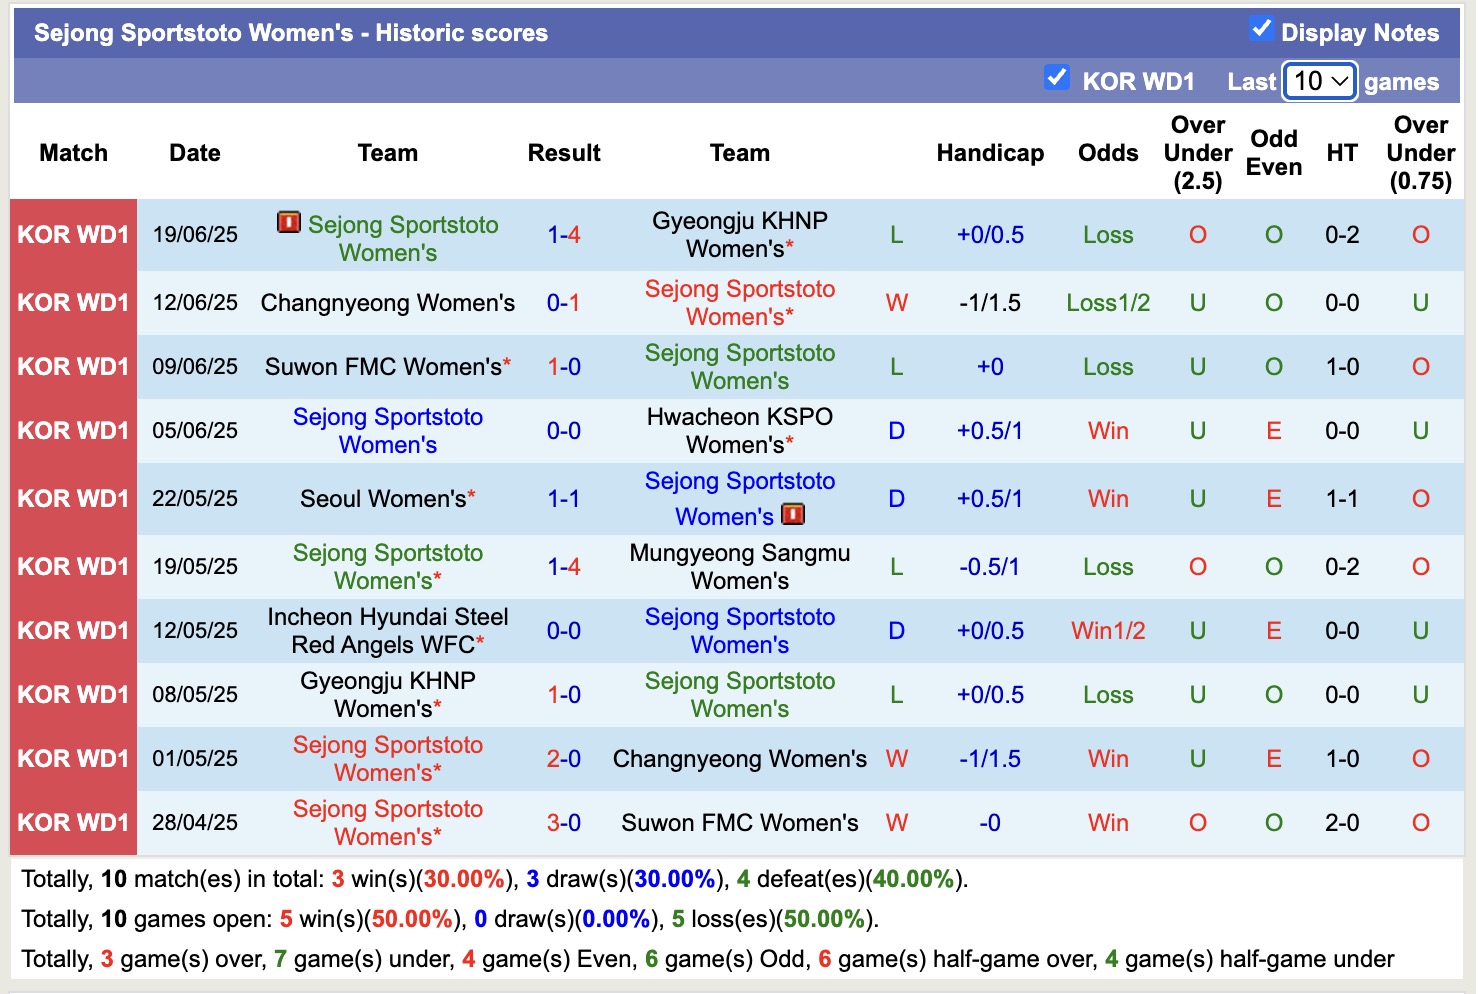Click the KOR WD1 label on the first row
The image size is (1478, 994).
pos(72,235)
